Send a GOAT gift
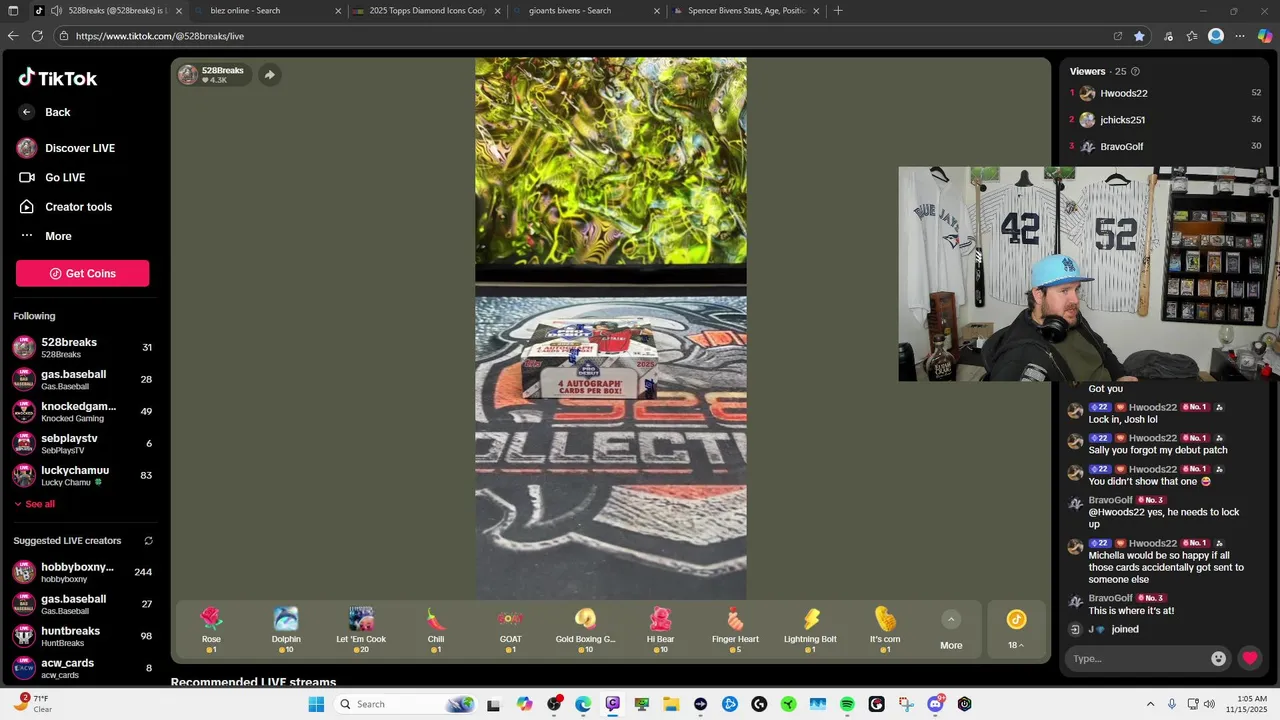 tap(510, 629)
